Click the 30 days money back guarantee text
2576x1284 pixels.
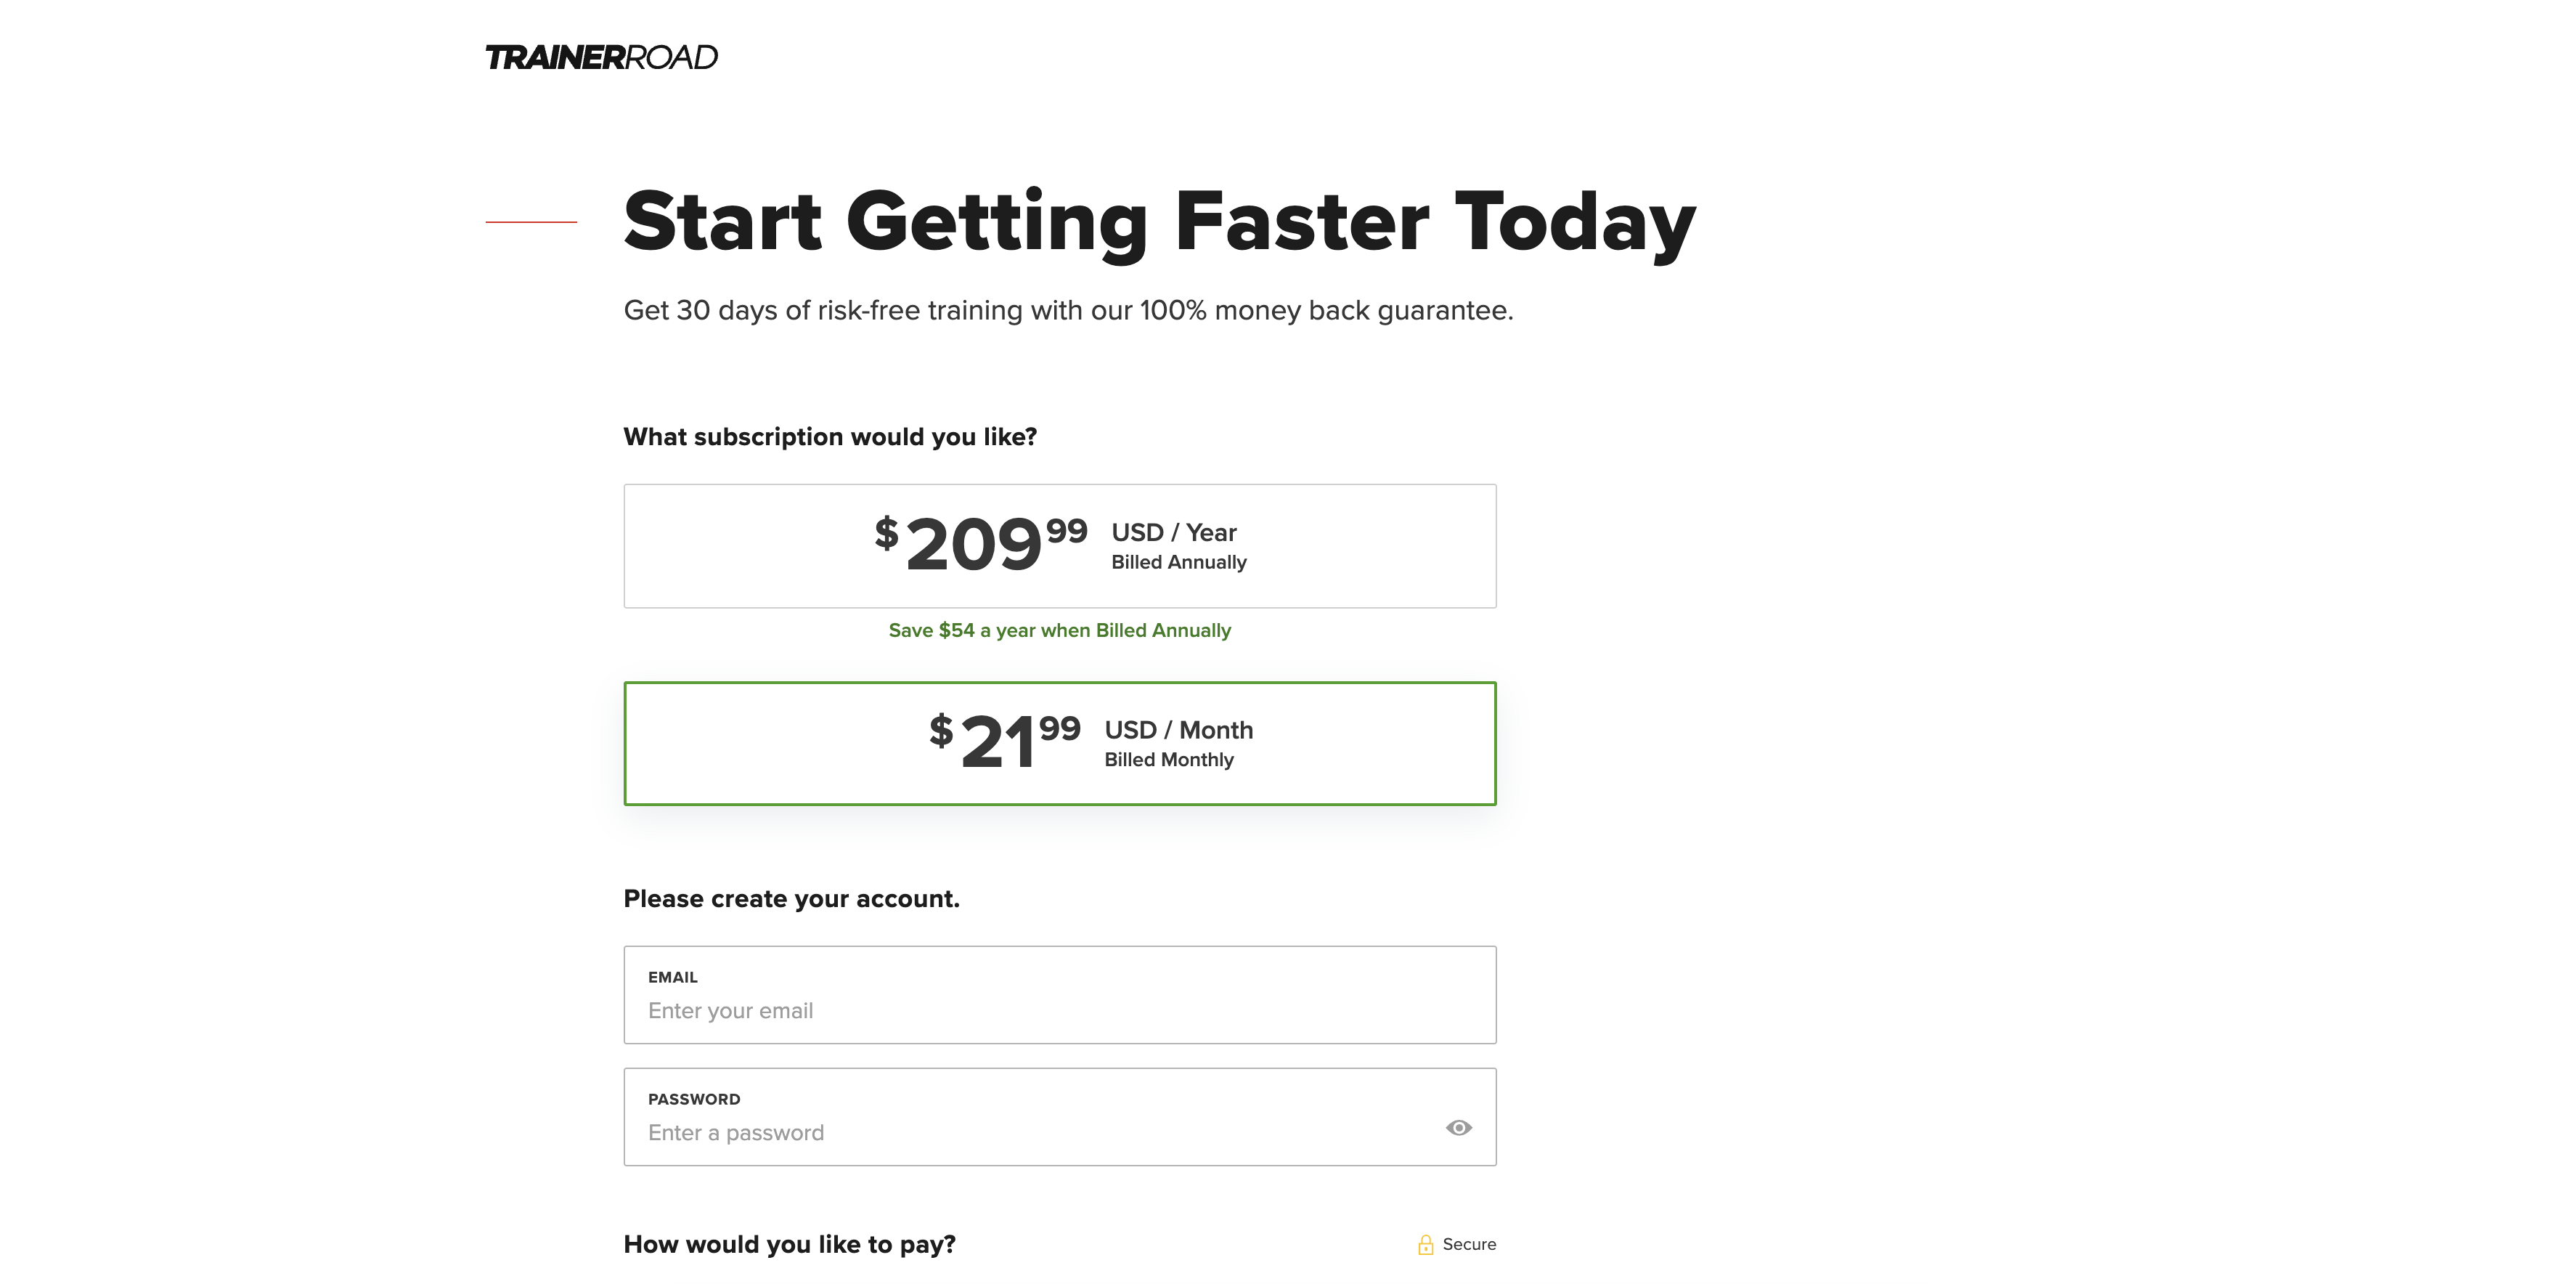tap(1068, 311)
